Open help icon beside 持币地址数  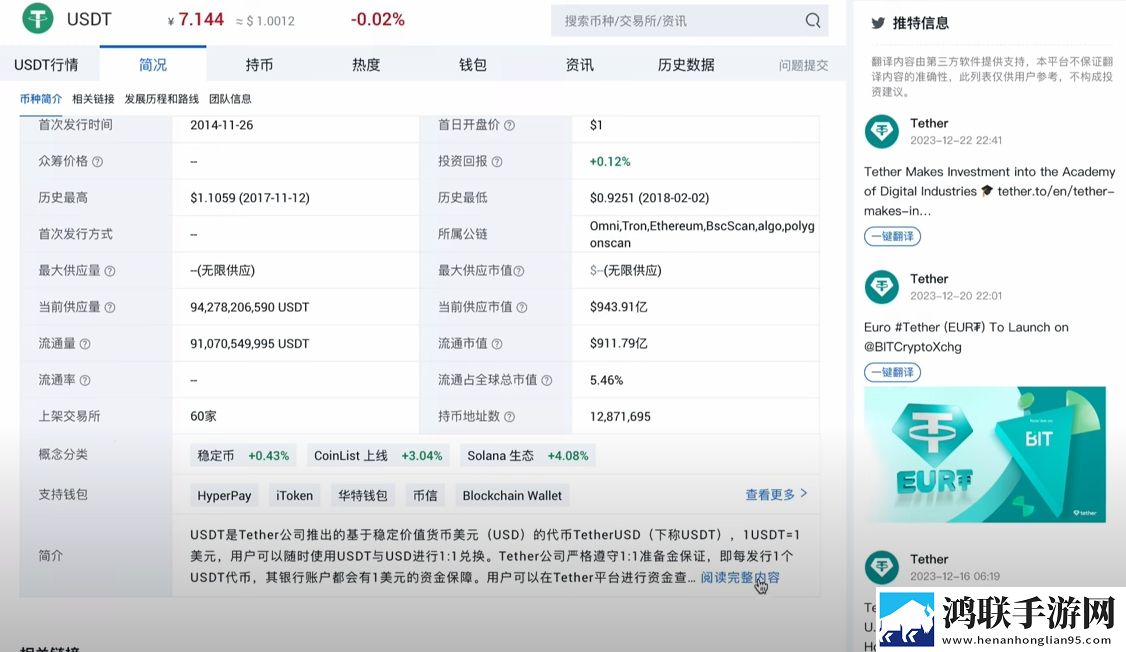click(509, 416)
